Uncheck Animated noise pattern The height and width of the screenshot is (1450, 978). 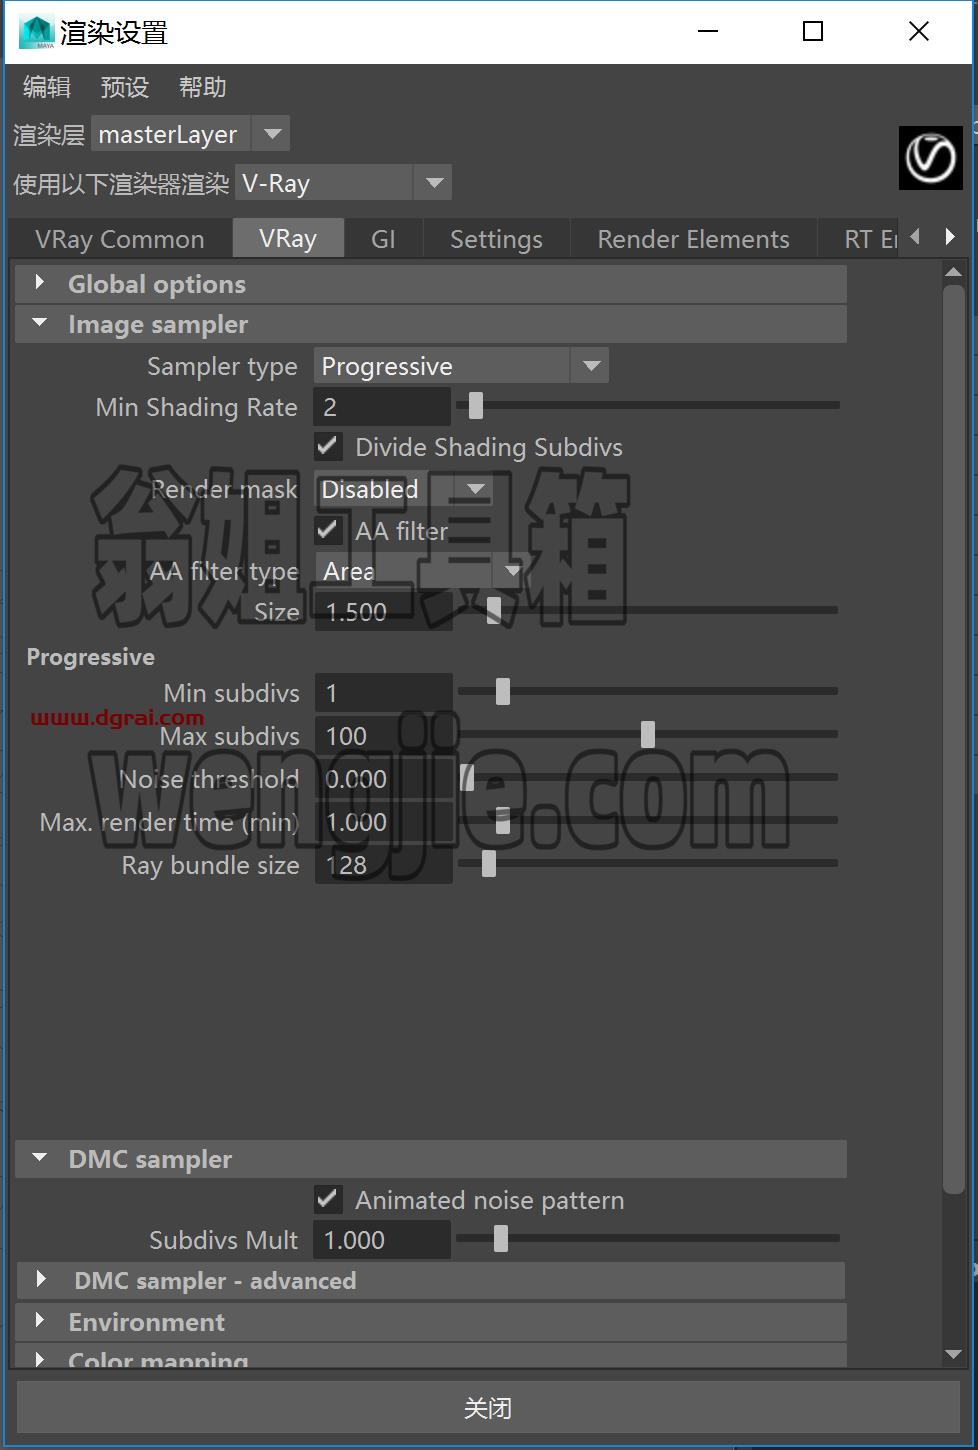[328, 1199]
